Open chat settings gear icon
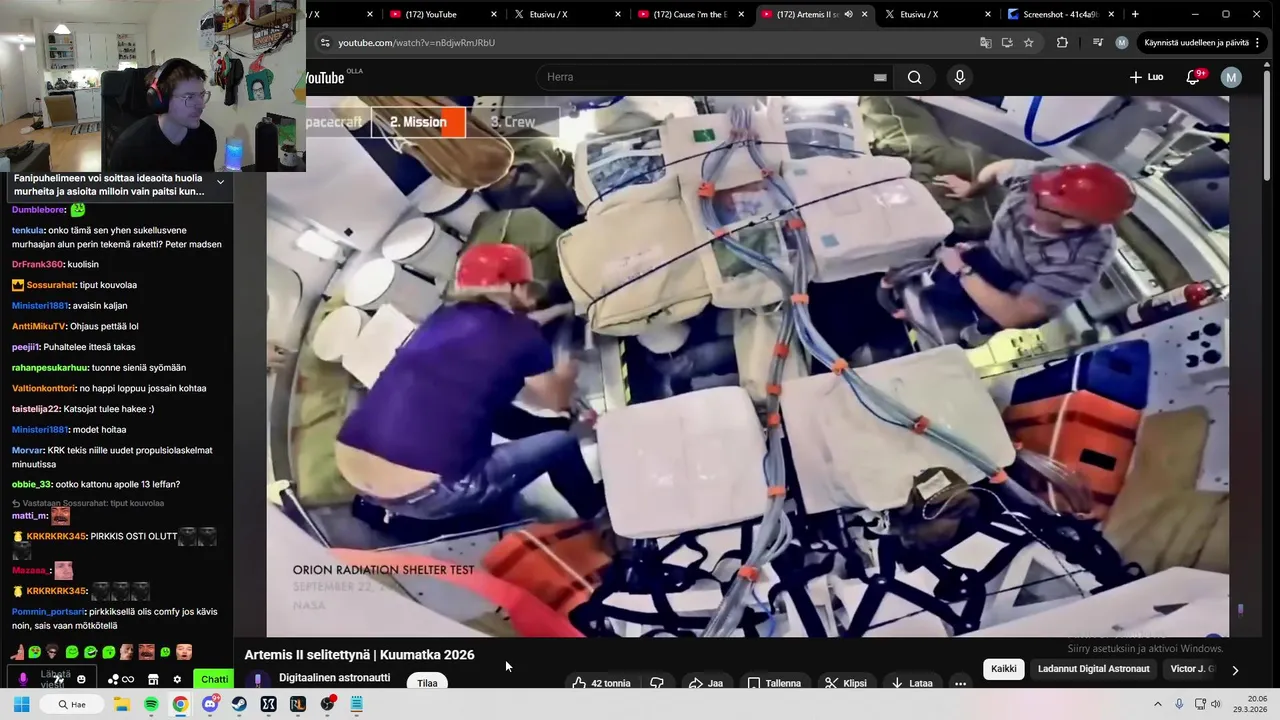Screen dimensions: 1280x720 click(177, 679)
